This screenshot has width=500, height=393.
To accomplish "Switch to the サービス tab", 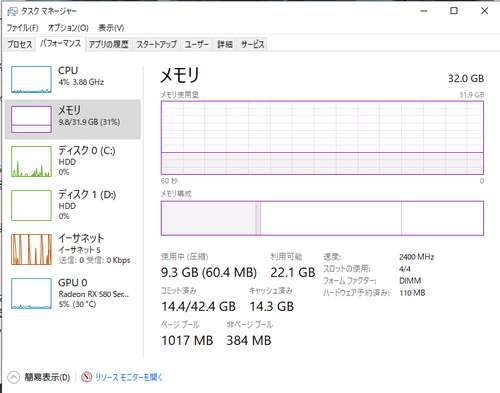I will [252, 44].
